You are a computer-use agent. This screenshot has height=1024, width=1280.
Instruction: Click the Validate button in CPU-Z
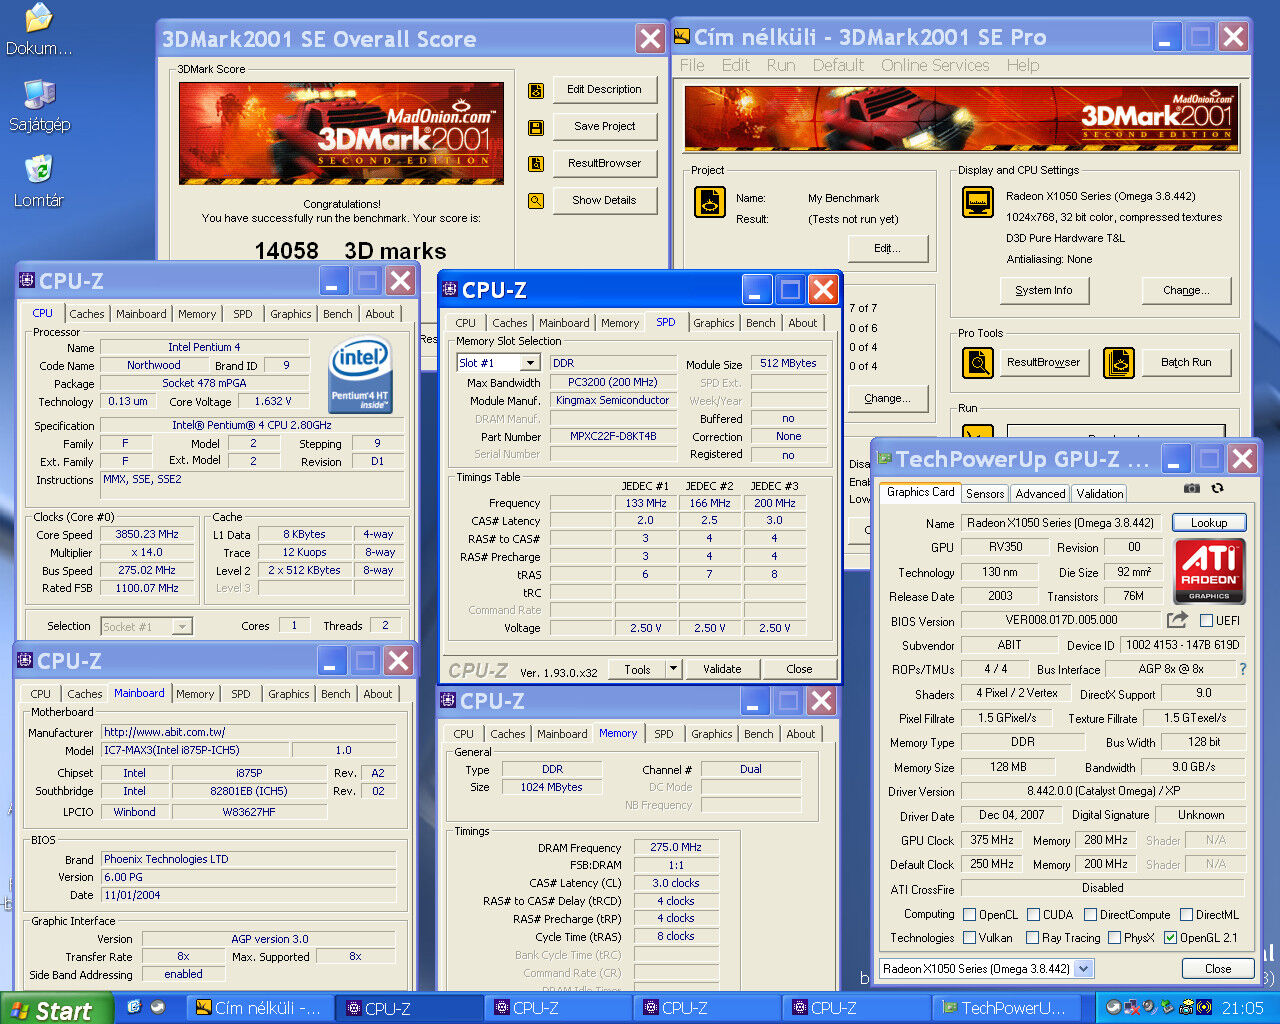click(x=722, y=669)
